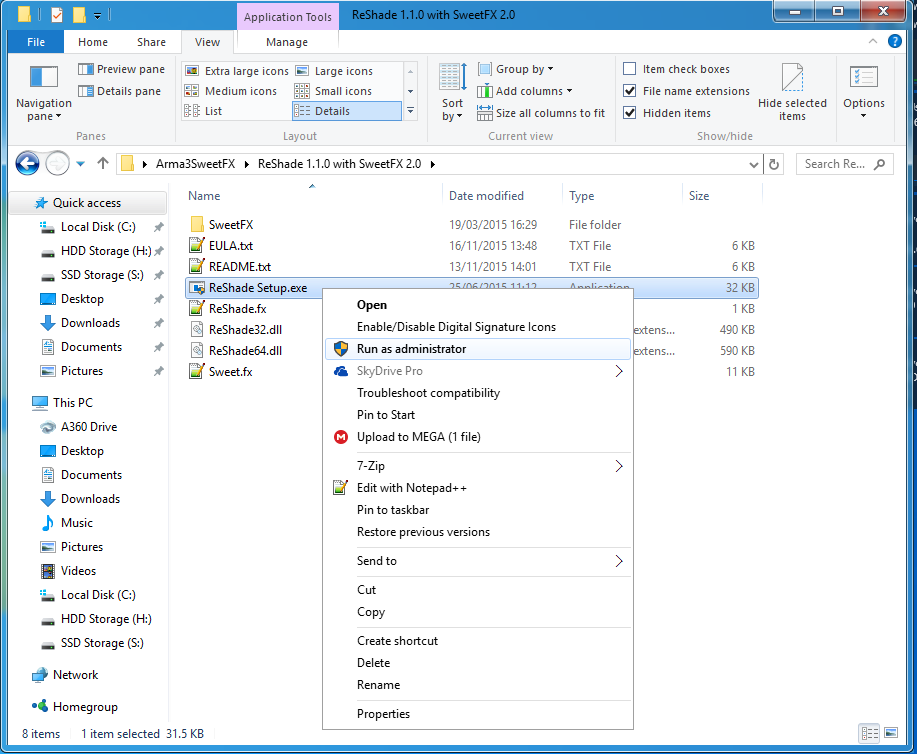Expand the layout gallery more arrow
The image size is (917, 754).
click(x=411, y=111)
